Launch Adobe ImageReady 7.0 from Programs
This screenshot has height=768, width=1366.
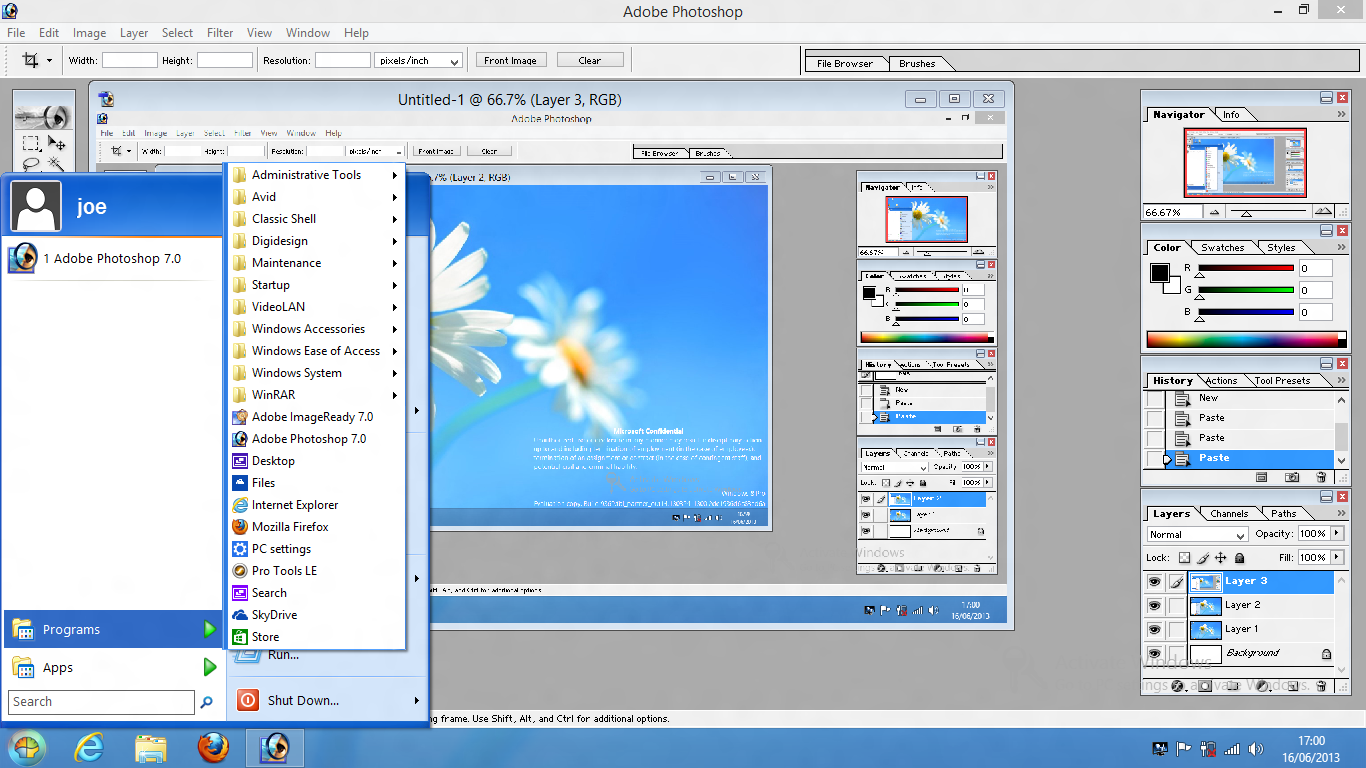click(316, 417)
